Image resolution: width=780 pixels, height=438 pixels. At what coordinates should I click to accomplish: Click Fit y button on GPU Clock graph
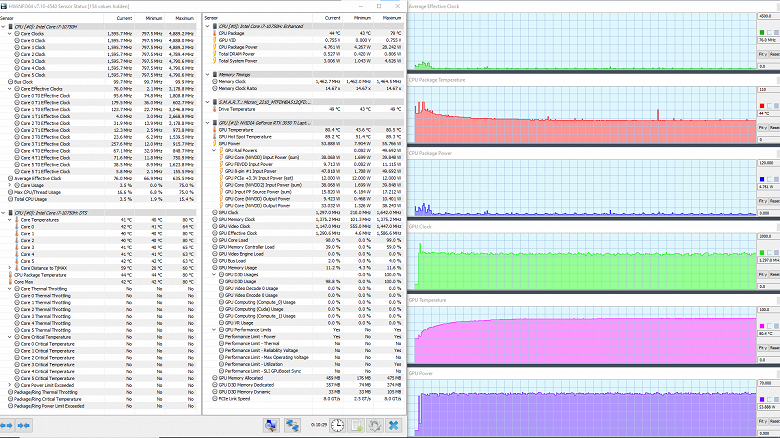click(x=762, y=275)
